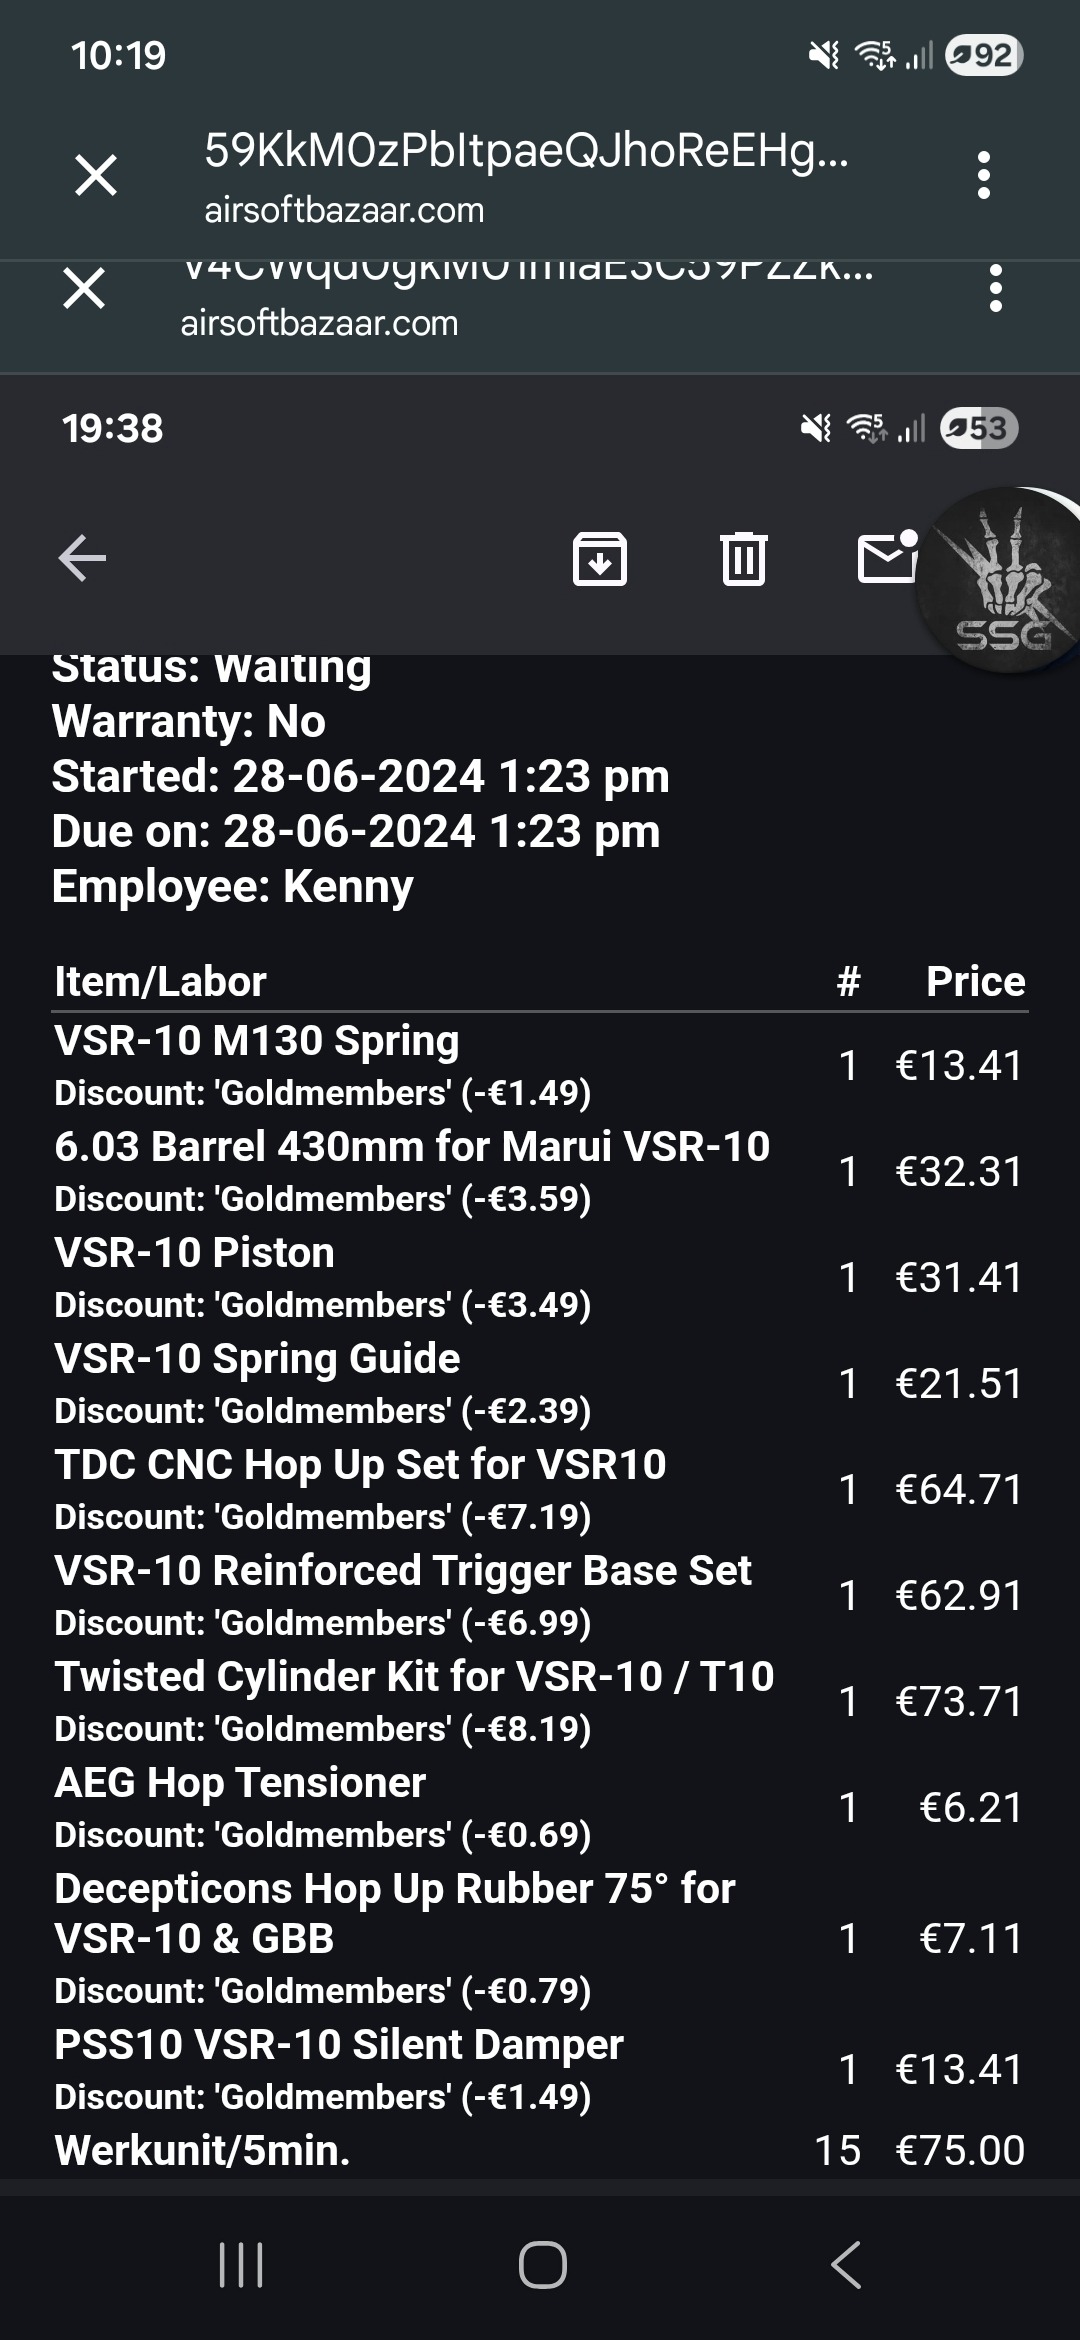Open the Android recent apps button

point(241,2265)
